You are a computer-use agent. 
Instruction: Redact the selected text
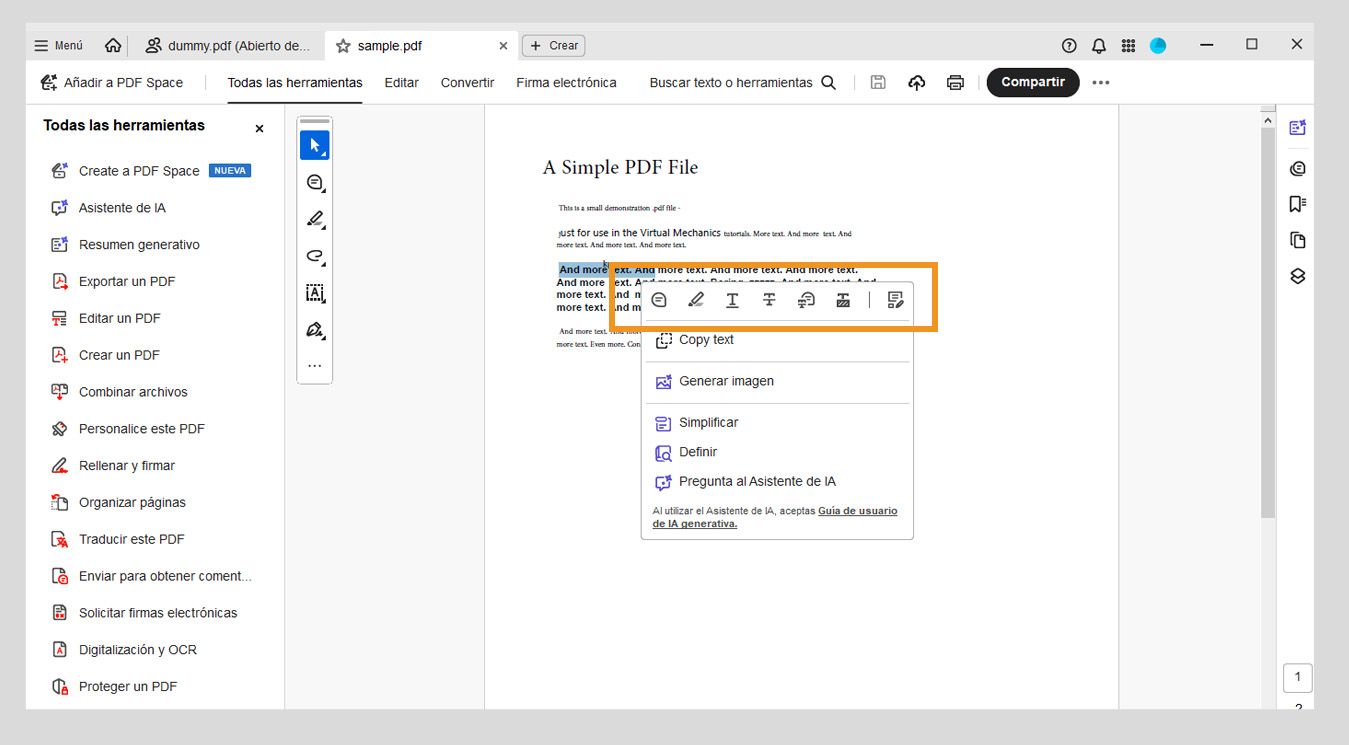tap(843, 300)
